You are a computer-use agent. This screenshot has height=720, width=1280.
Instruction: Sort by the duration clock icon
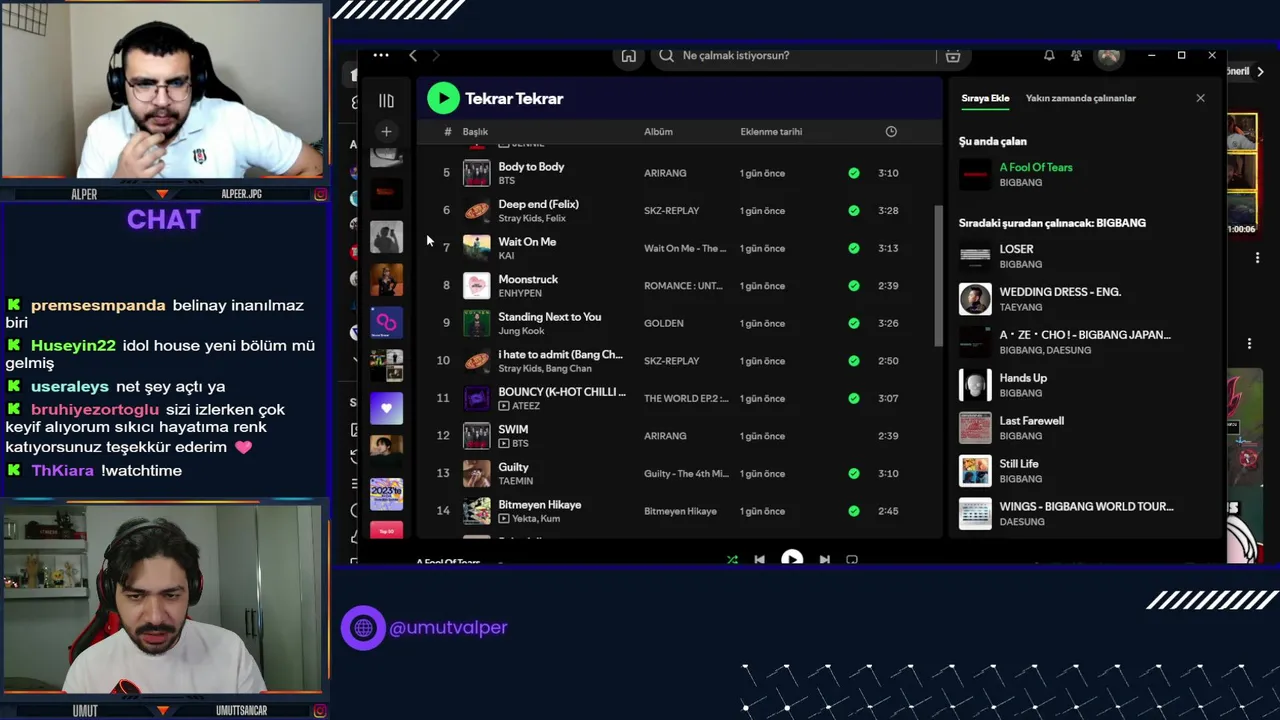coord(891,131)
